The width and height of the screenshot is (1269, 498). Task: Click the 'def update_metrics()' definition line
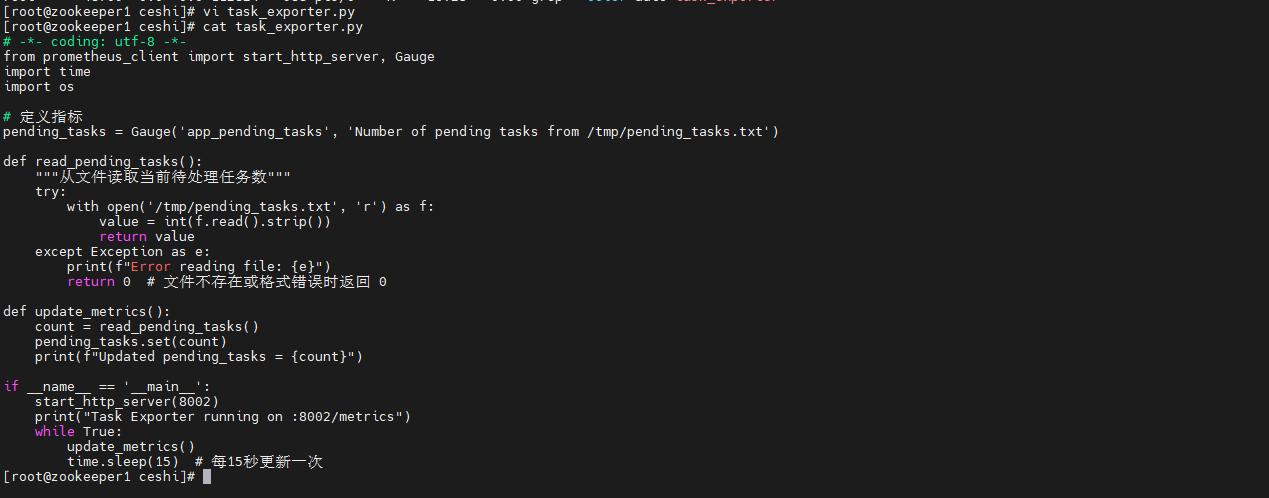87,311
